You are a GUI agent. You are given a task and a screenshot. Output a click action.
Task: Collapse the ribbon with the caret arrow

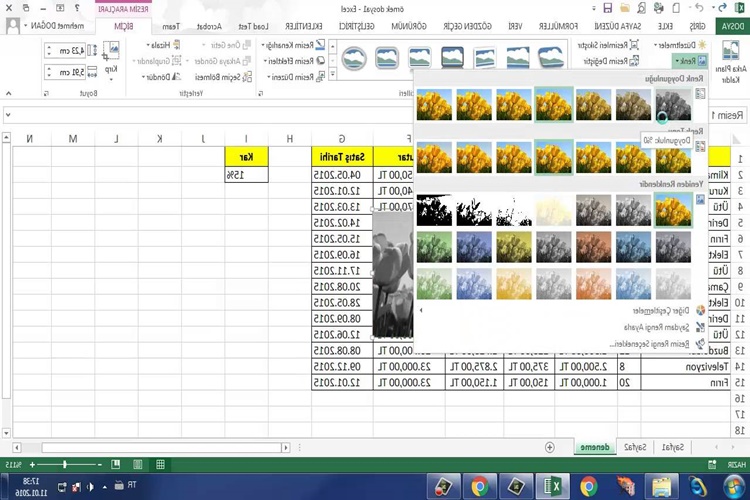(8, 93)
